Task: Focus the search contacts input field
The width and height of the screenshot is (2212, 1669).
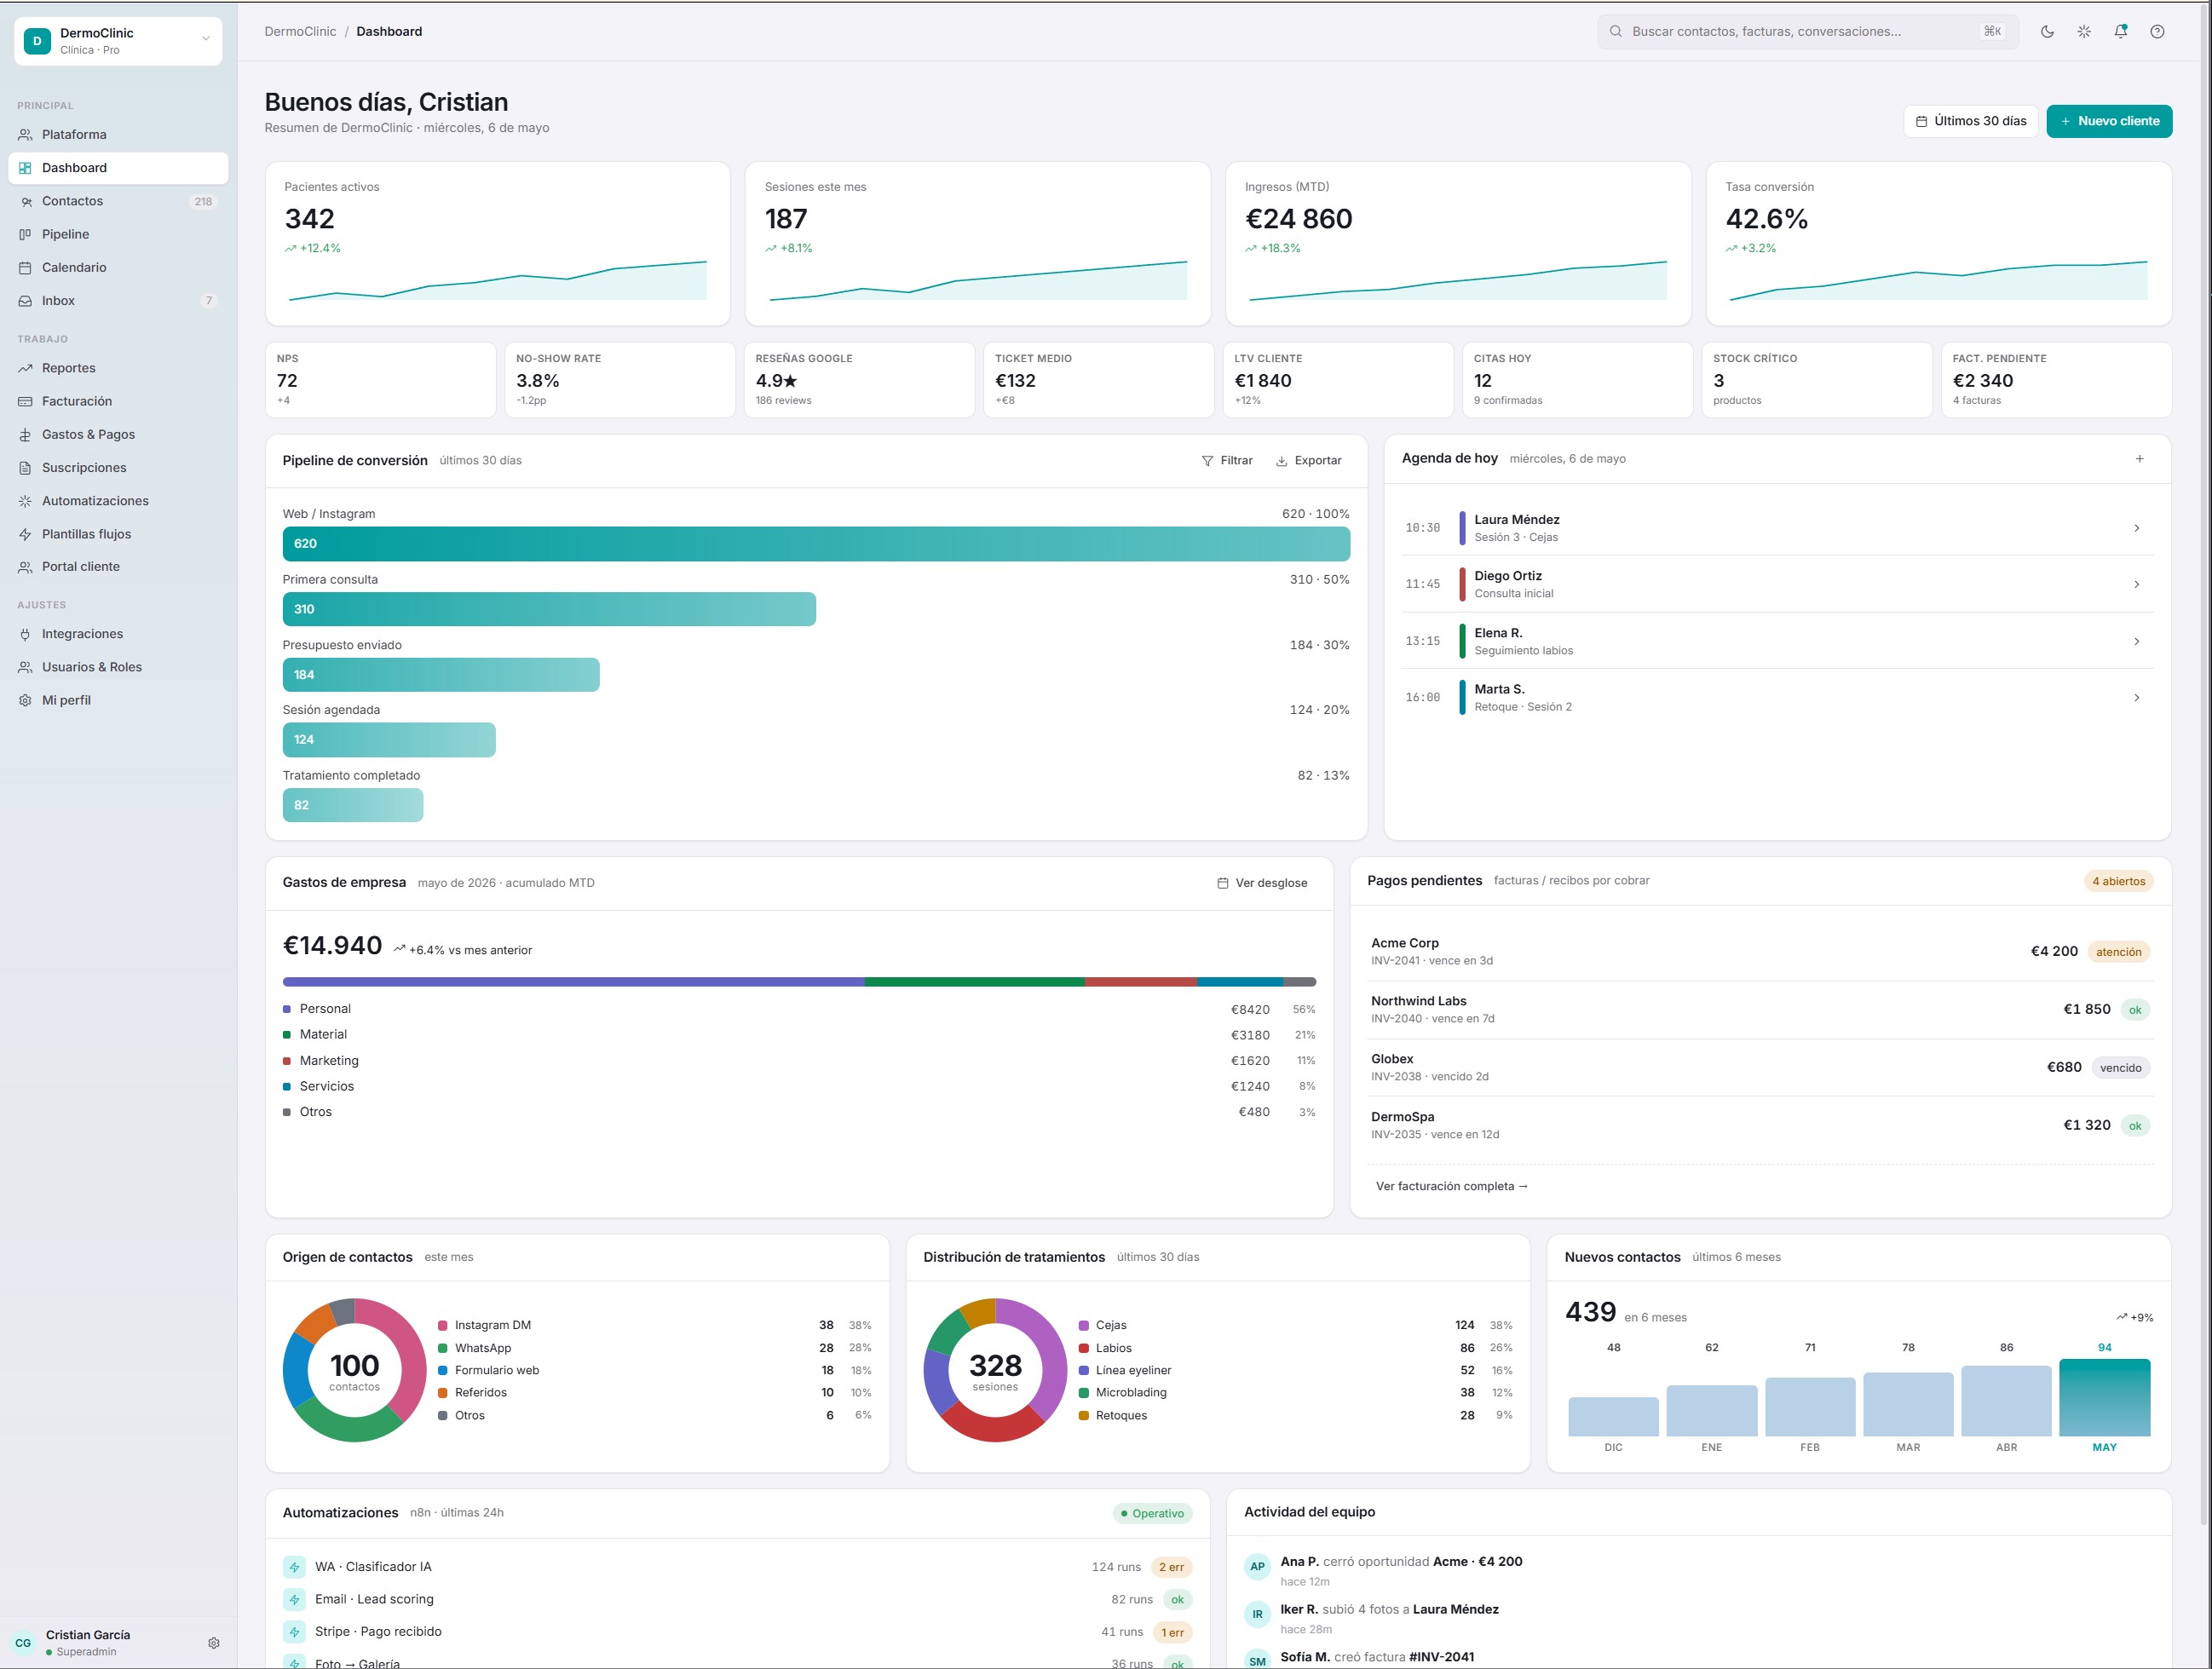Action: (x=1808, y=31)
